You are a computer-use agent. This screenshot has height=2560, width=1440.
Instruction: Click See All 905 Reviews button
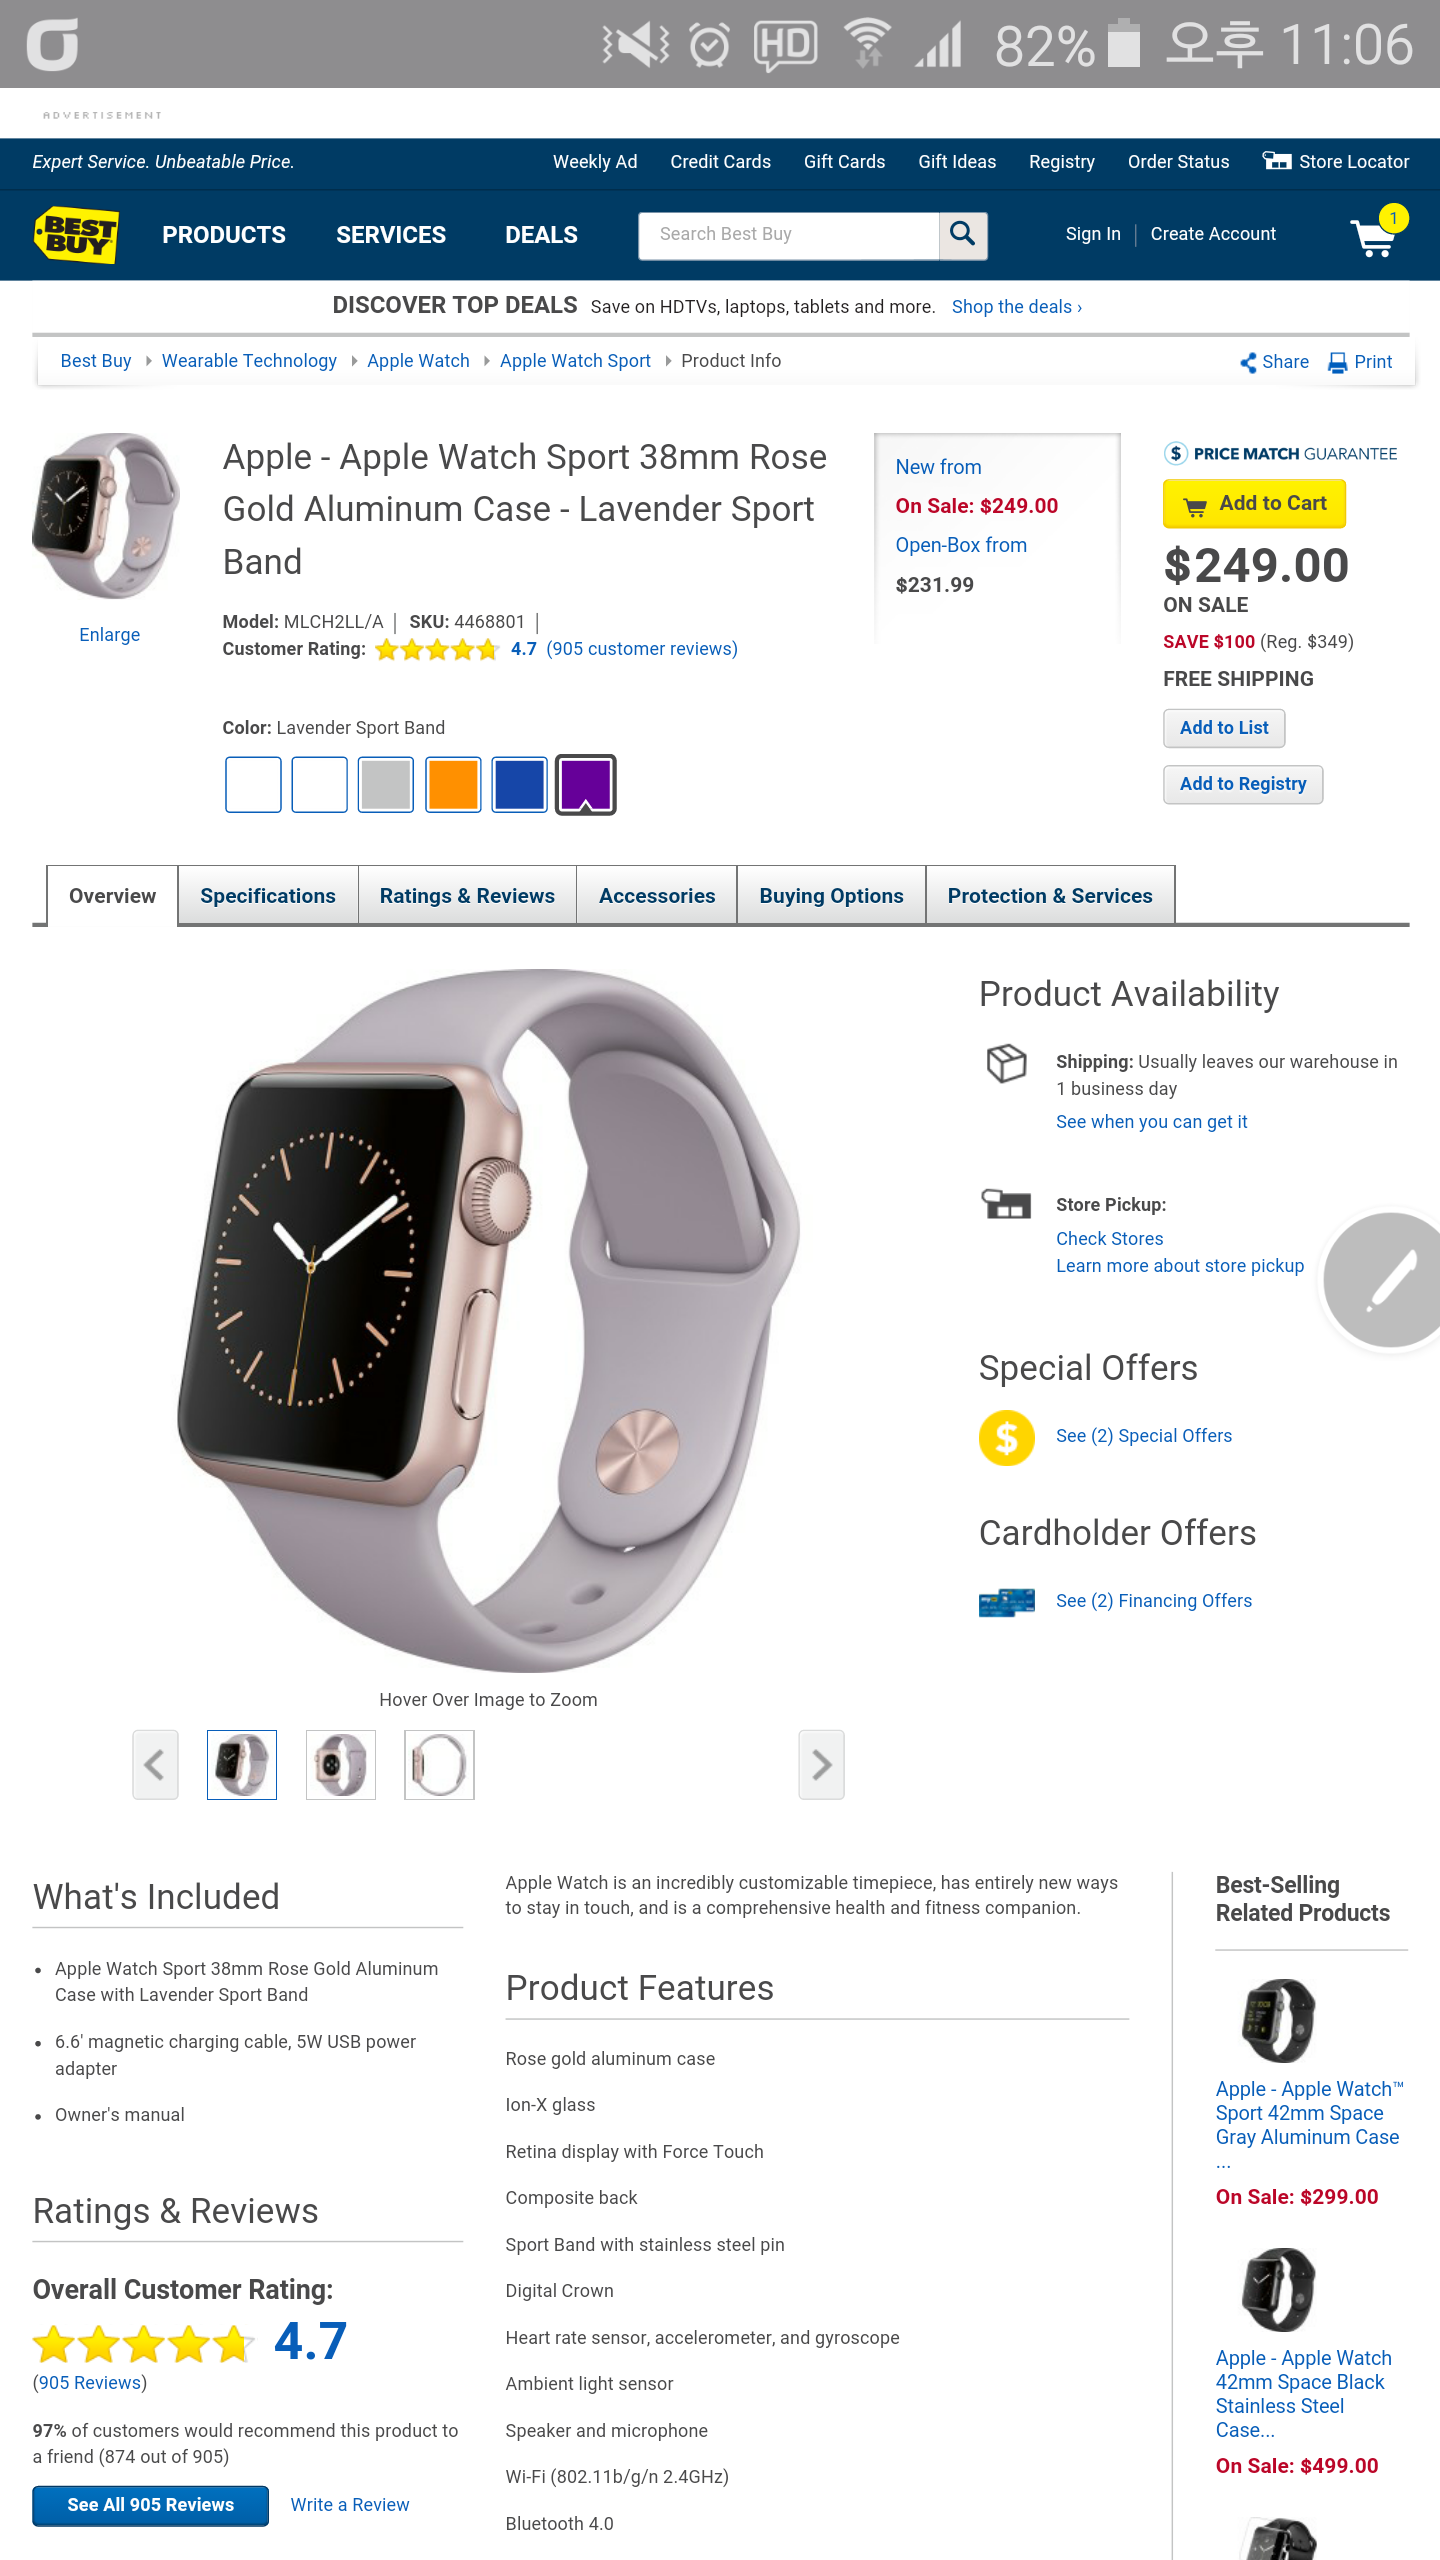coord(151,2505)
